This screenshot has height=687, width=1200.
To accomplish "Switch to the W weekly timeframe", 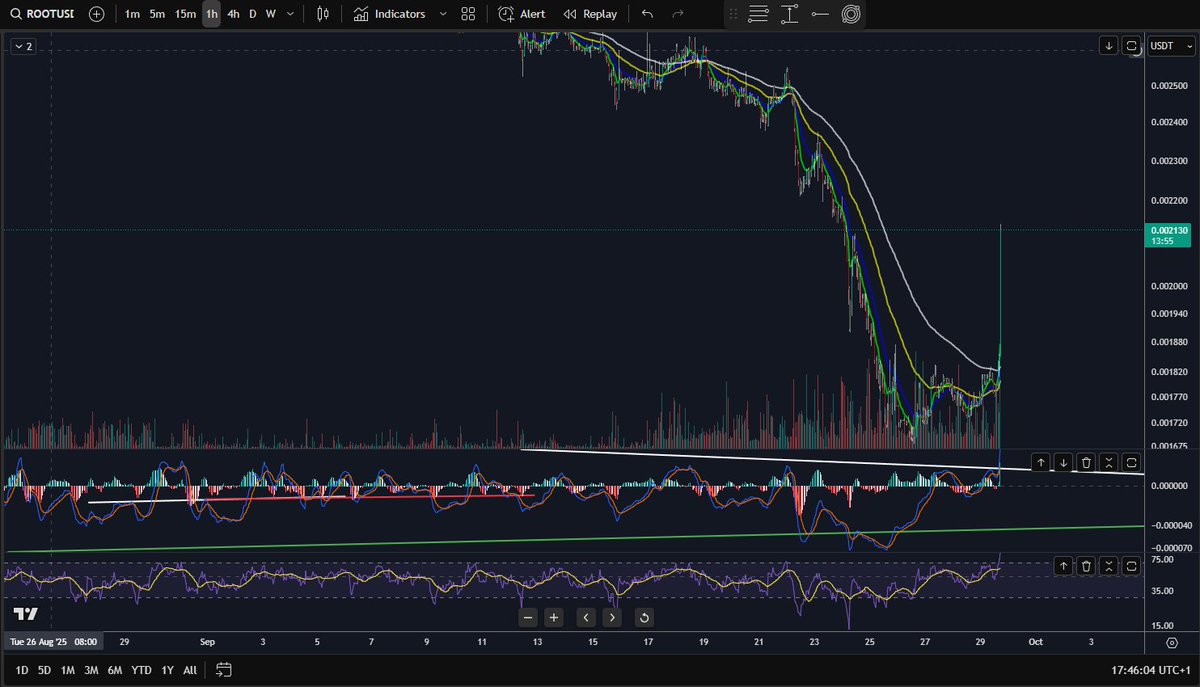I will (x=270, y=14).
